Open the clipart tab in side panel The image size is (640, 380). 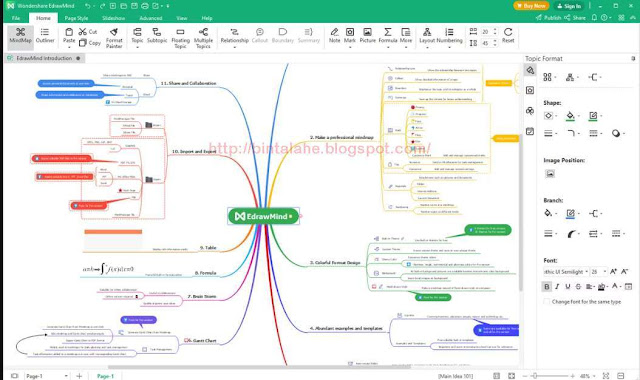(x=530, y=111)
